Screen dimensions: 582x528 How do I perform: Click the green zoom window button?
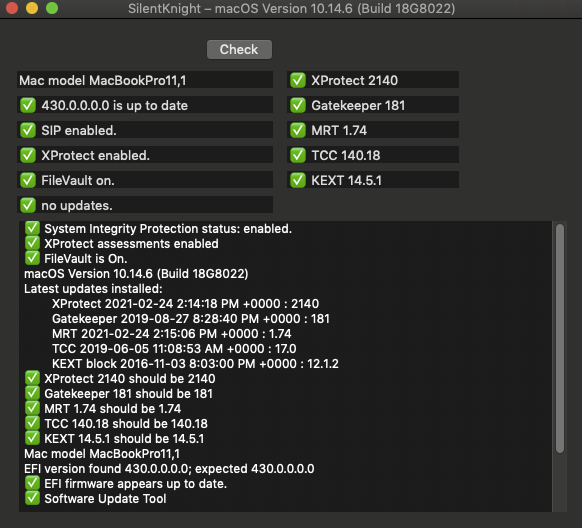pos(52,8)
